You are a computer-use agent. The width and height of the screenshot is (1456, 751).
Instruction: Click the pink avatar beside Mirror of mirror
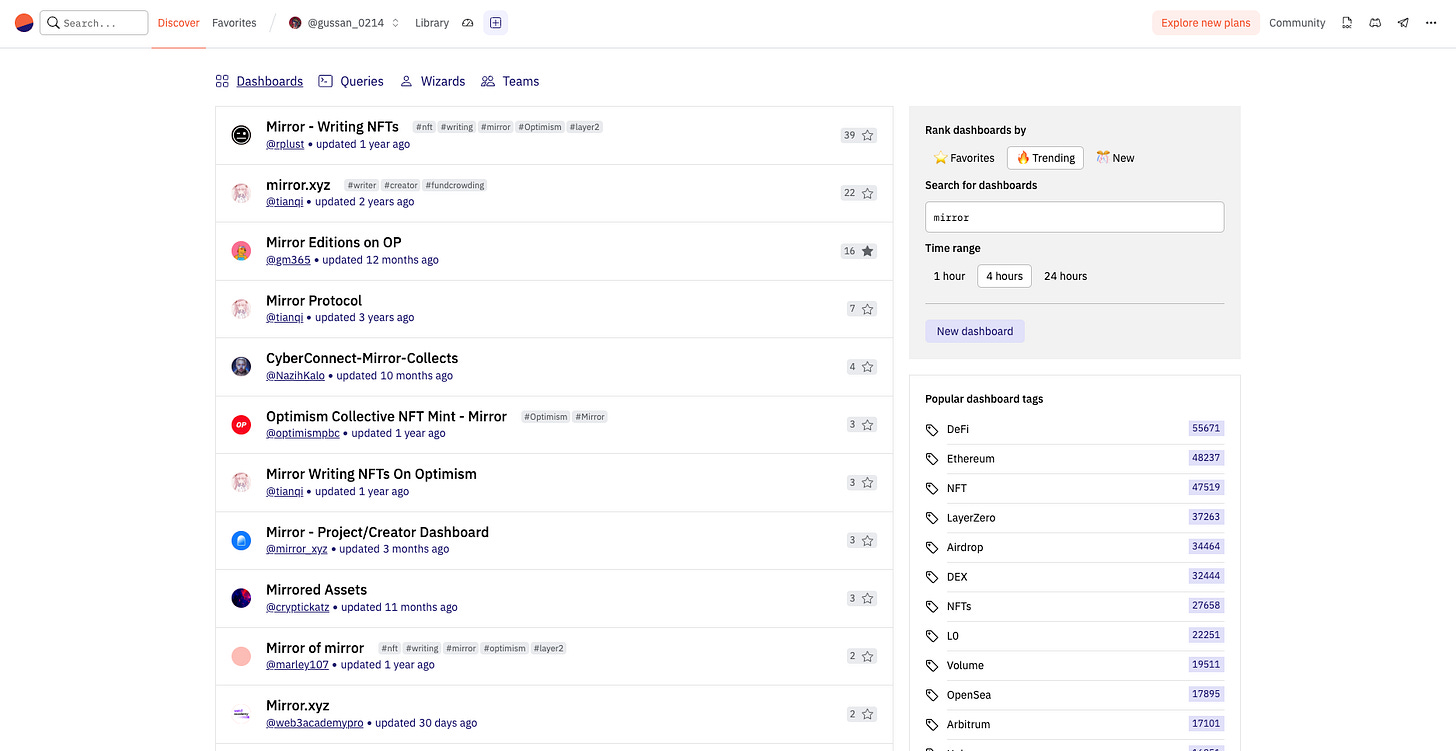pos(241,656)
